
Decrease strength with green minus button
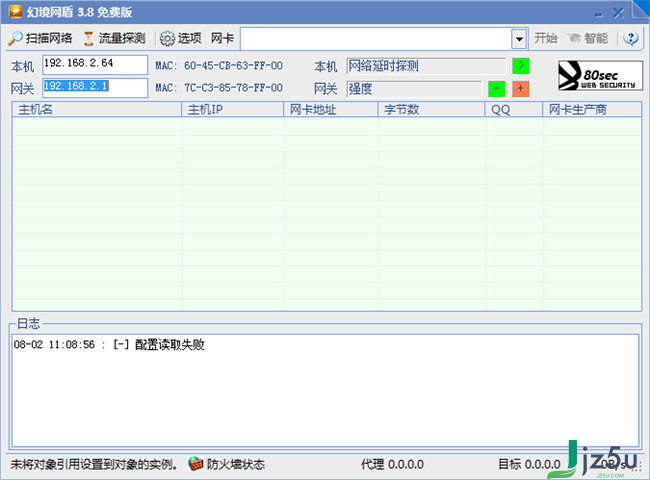click(x=497, y=89)
